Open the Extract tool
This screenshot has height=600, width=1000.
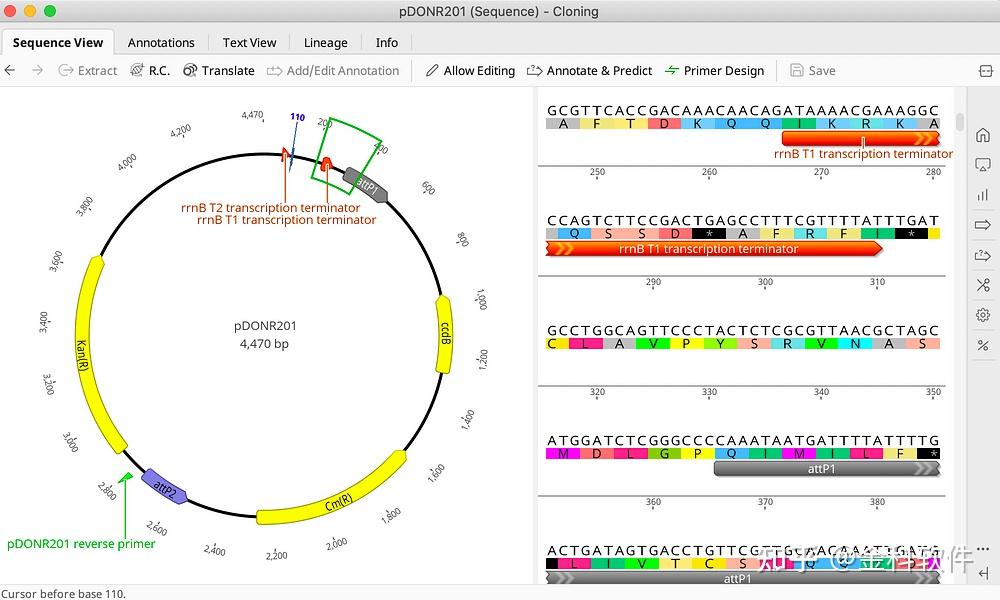coord(87,70)
